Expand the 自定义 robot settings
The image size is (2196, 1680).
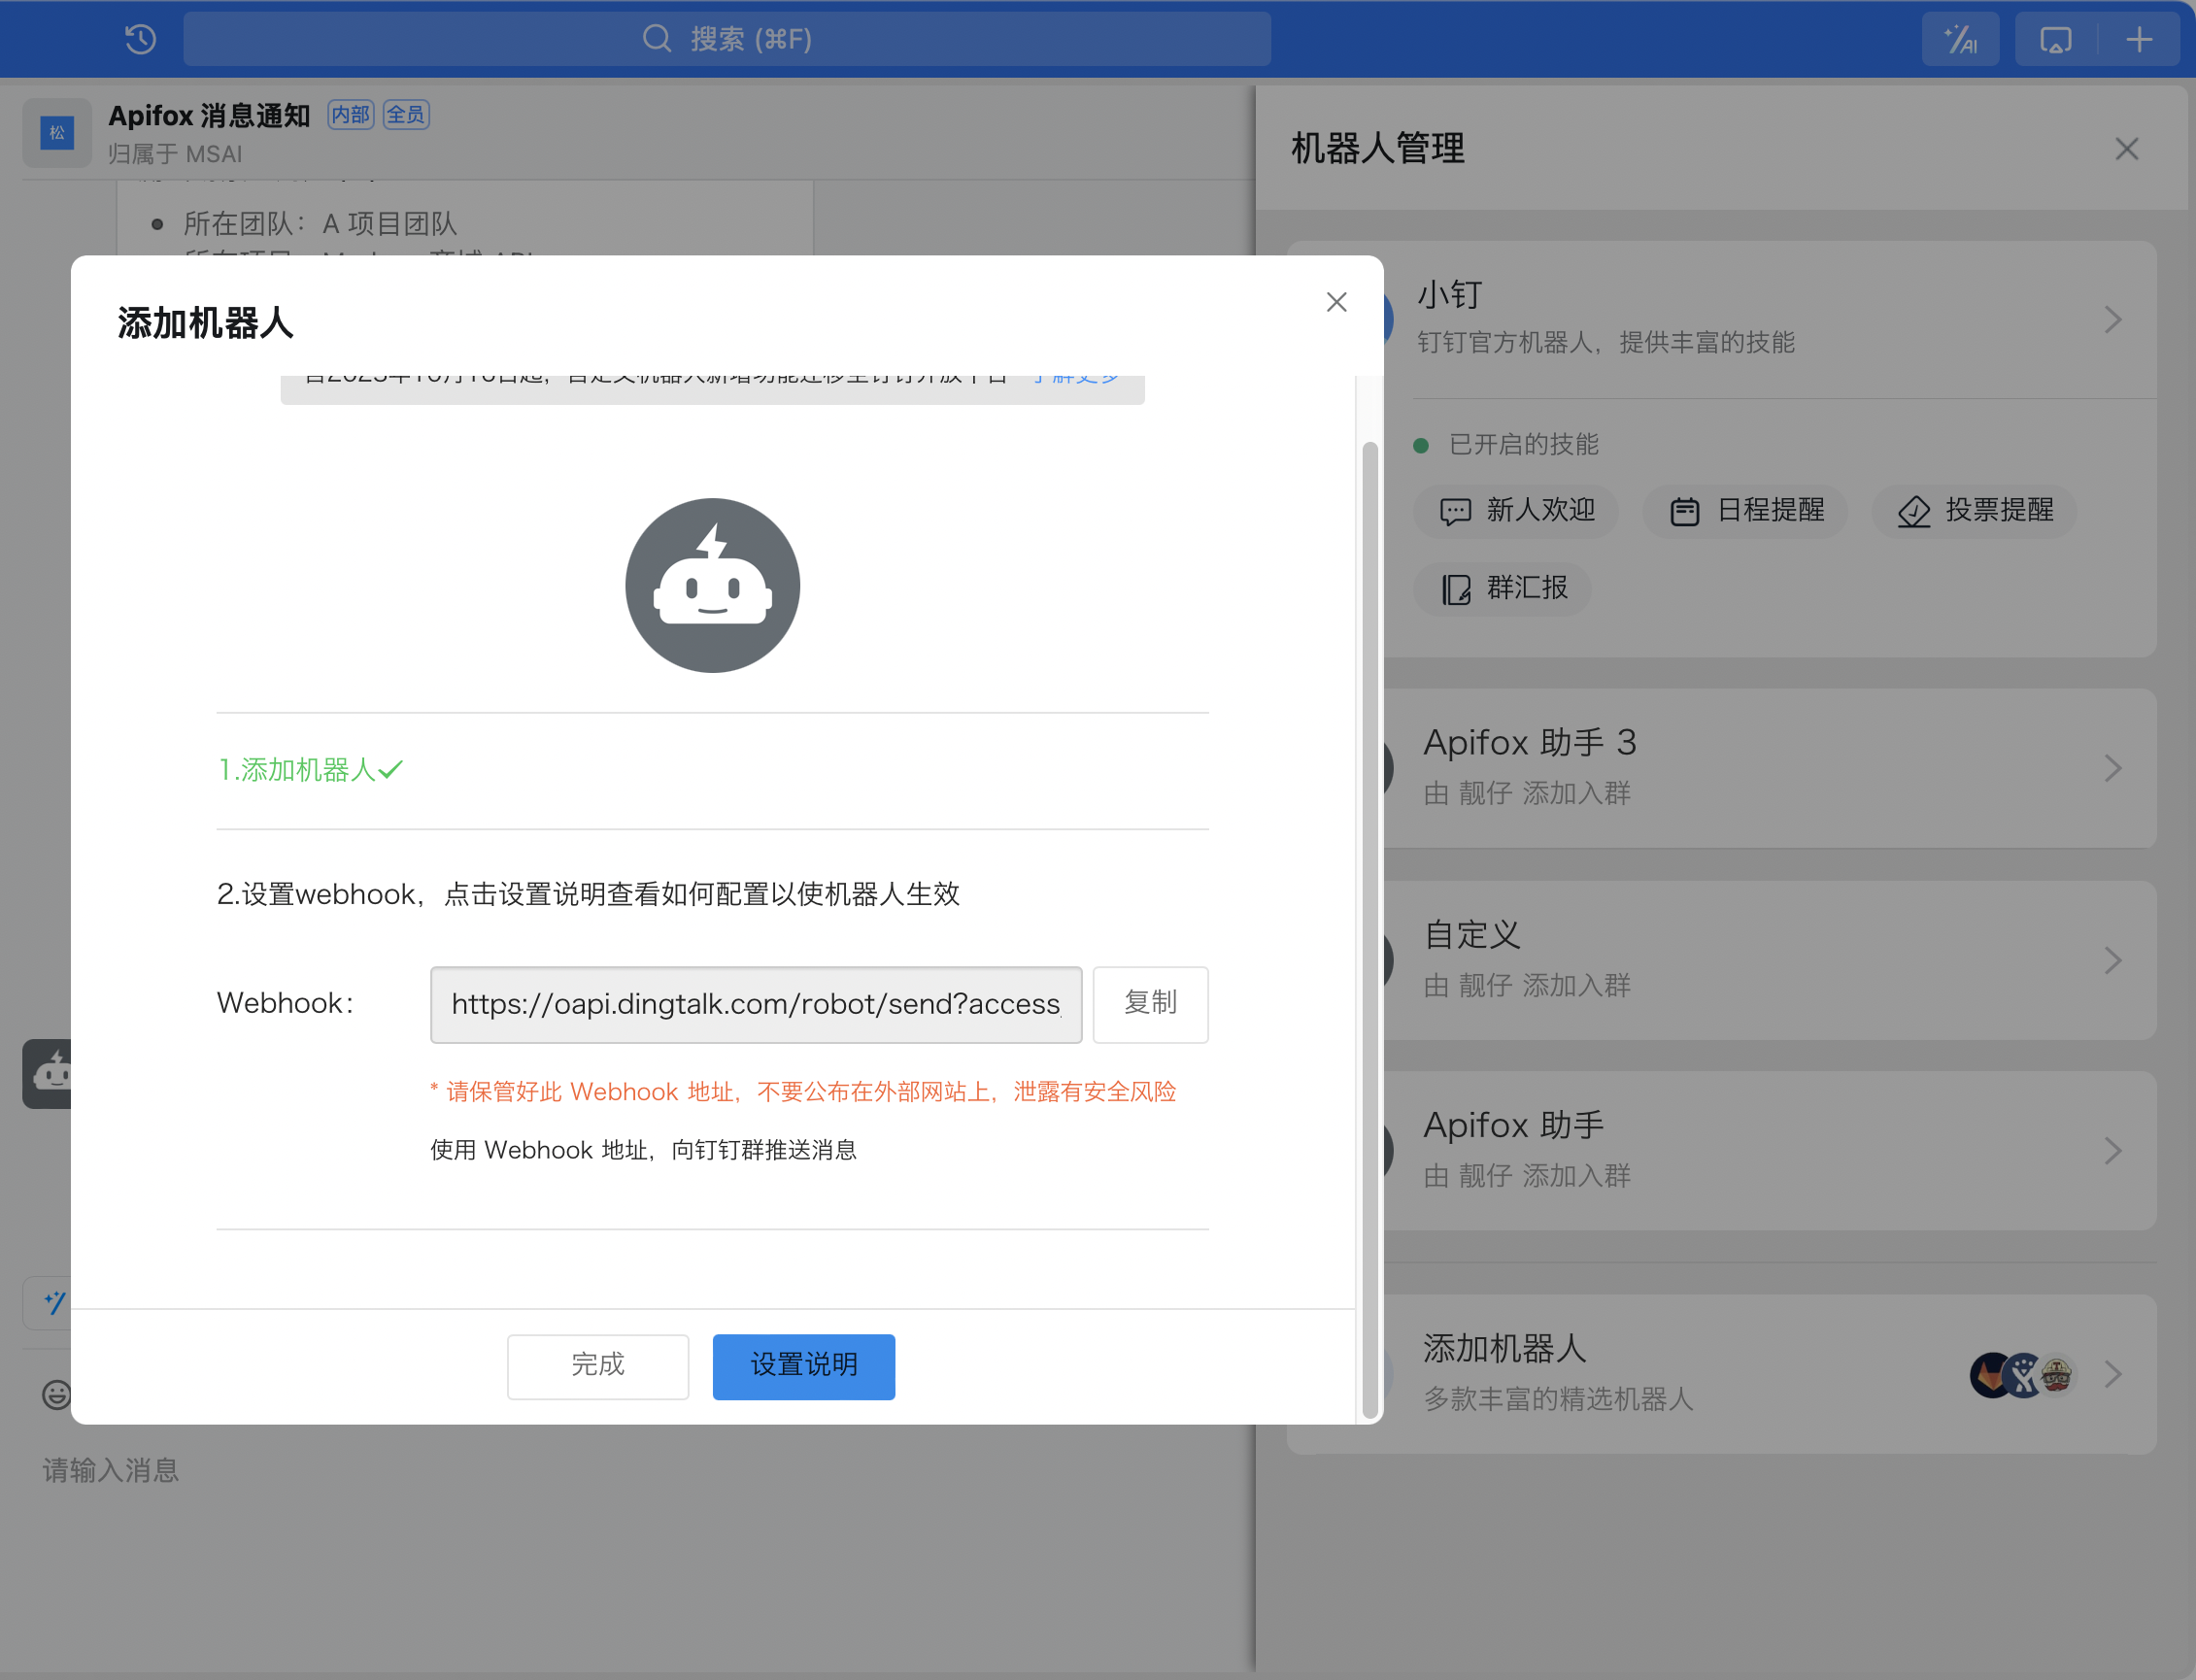coord(2113,960)
